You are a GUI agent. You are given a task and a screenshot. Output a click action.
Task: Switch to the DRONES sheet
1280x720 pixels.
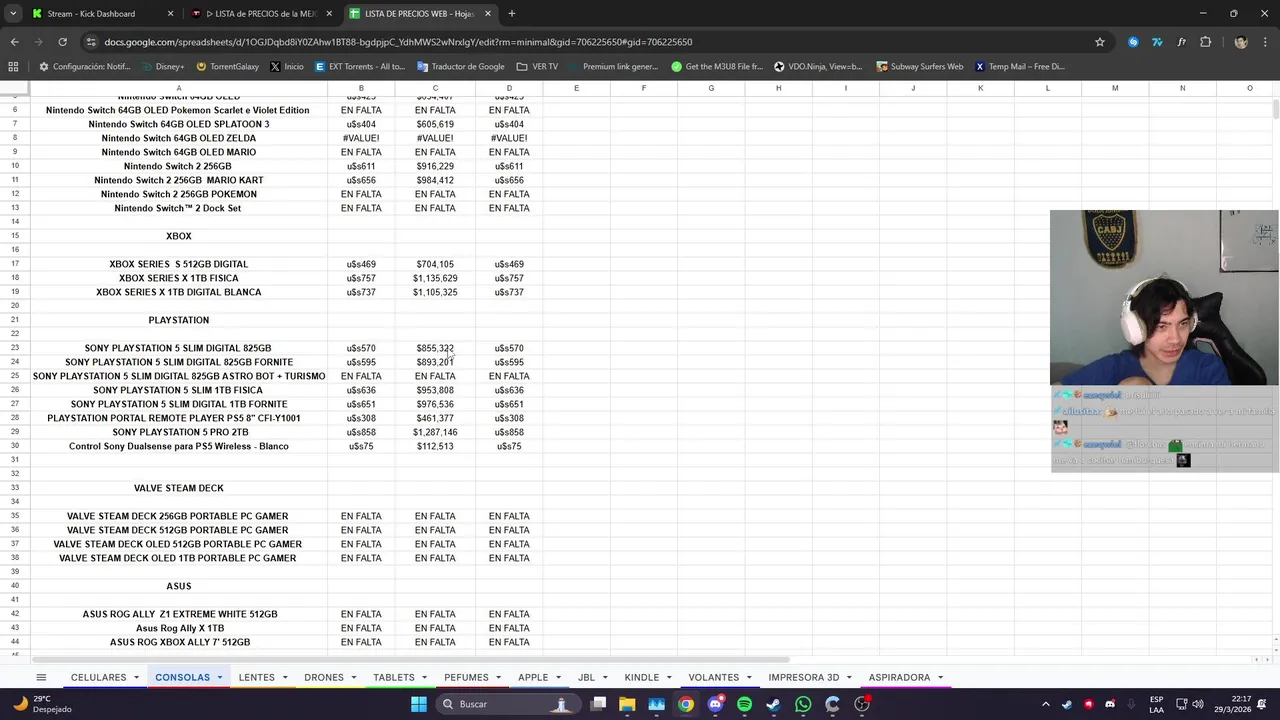pos(324,677)
